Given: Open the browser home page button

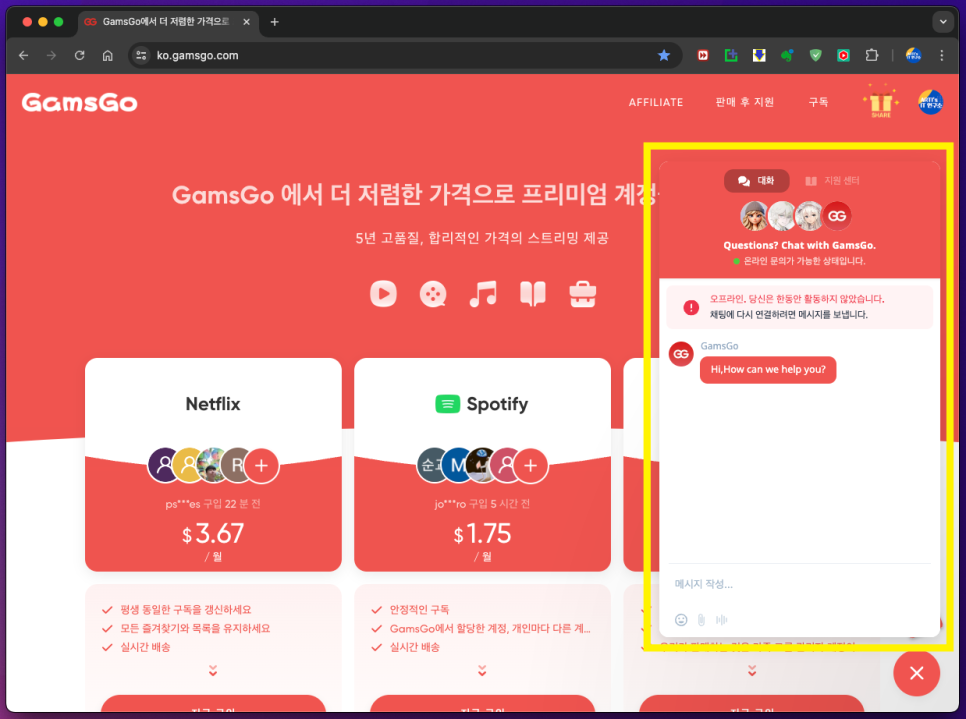Looking at the screenshot, I should coord(107,55).
